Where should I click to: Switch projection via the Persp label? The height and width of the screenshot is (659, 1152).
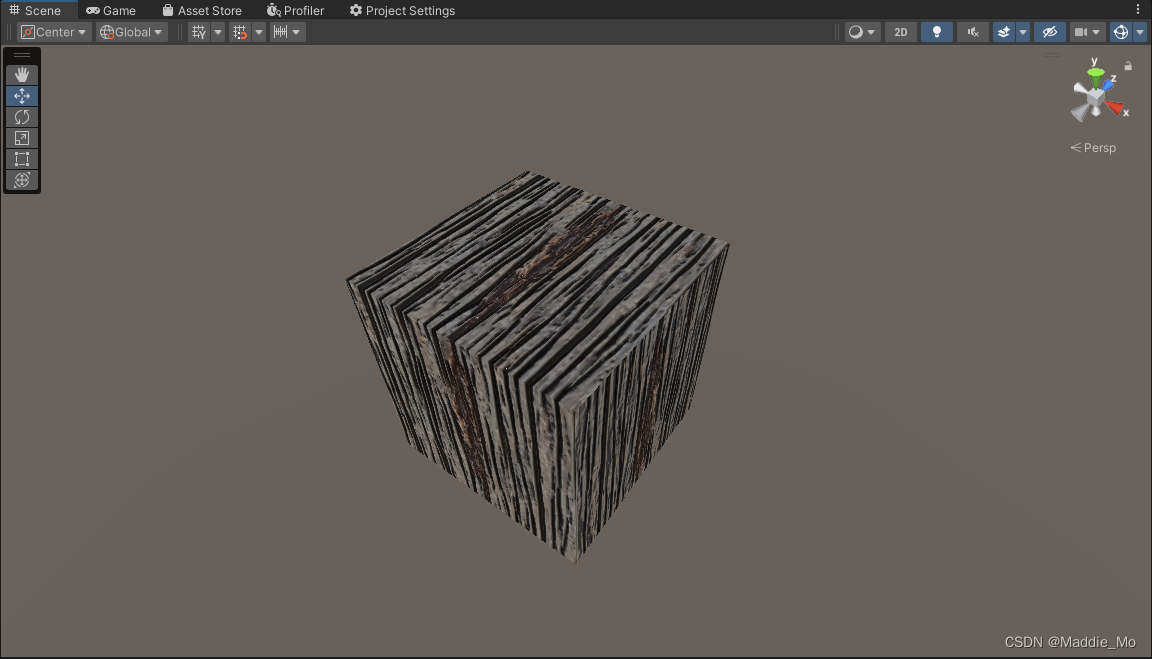1092,148
